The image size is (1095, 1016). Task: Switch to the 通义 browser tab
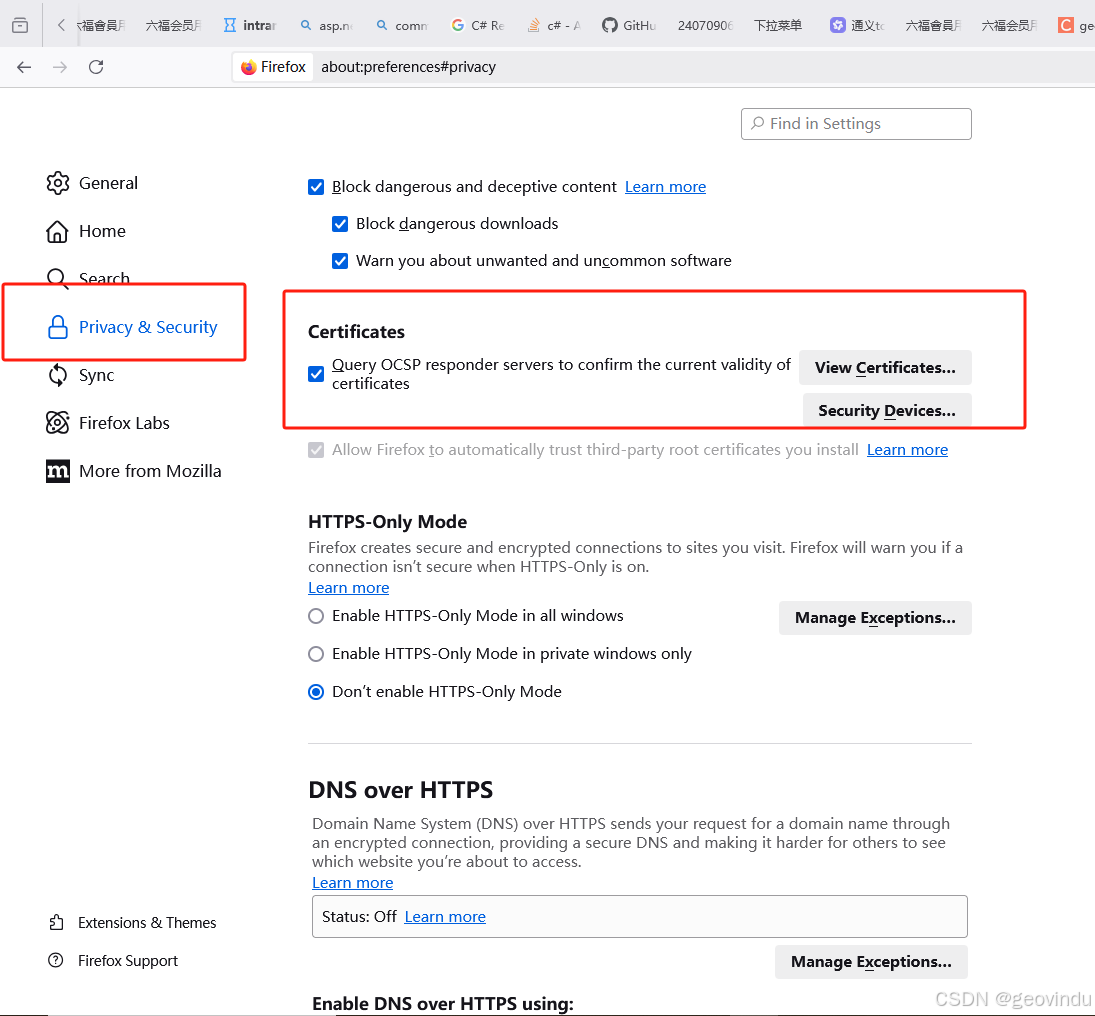pos(860,25)
